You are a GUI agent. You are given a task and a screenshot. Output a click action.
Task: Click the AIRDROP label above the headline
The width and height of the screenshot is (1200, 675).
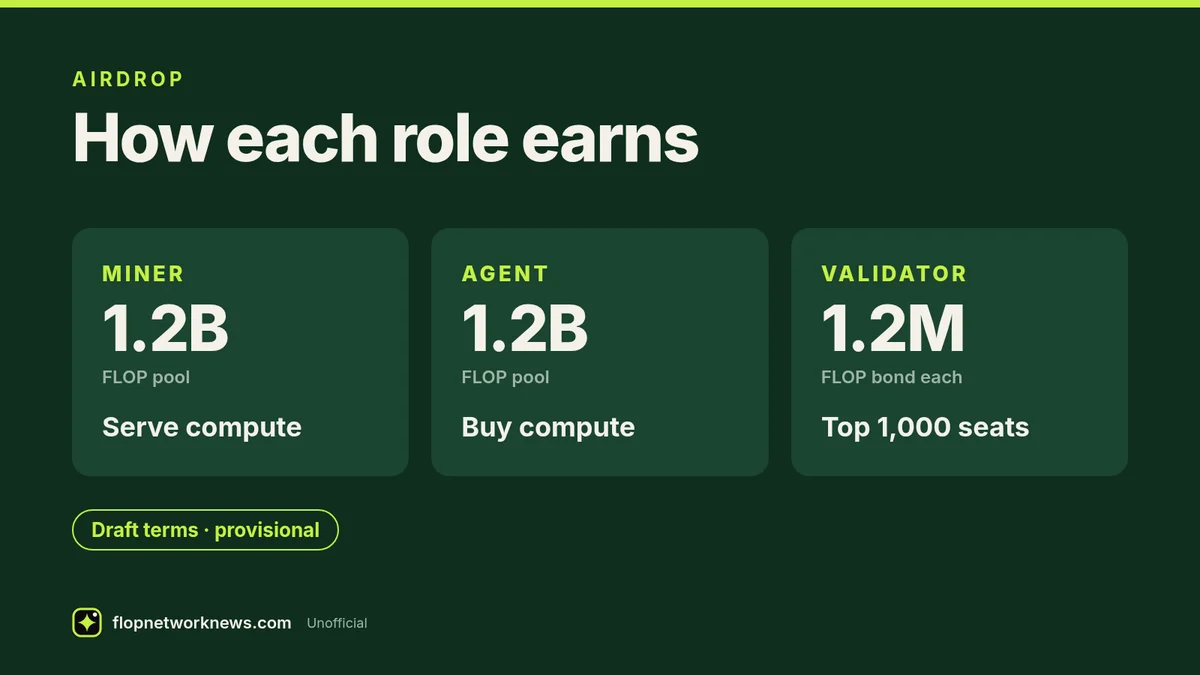(x=128, y=79)
